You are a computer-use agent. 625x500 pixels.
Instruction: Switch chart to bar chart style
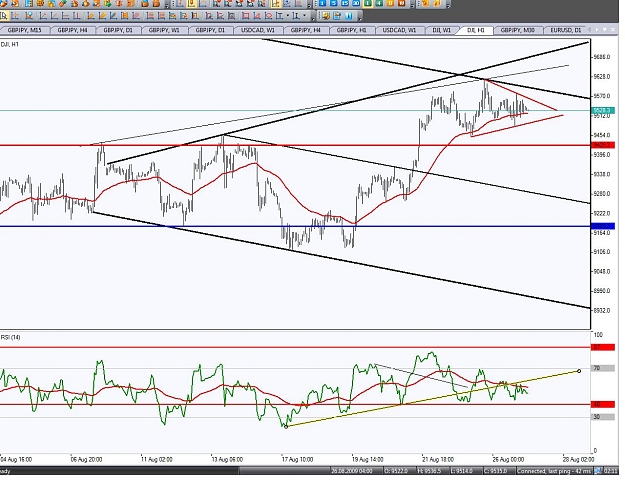pyautogui.click(x=180, y=4)
